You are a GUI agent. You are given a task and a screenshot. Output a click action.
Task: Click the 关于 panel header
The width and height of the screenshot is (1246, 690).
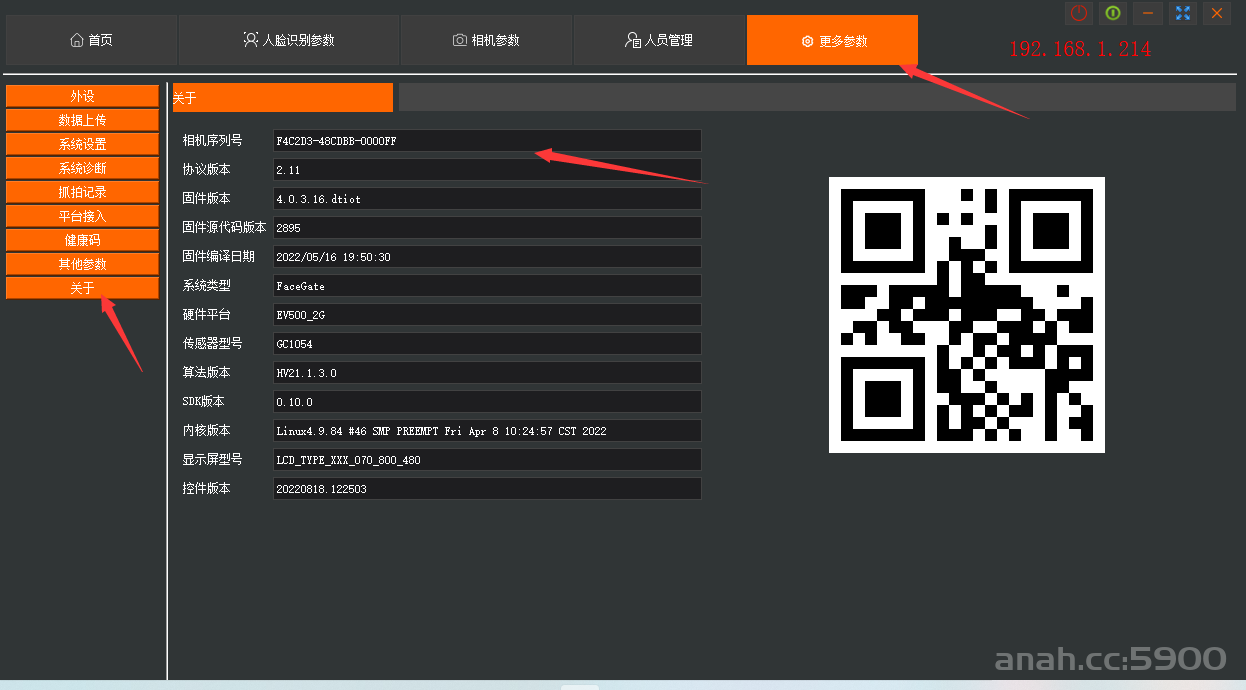(283, 97)
